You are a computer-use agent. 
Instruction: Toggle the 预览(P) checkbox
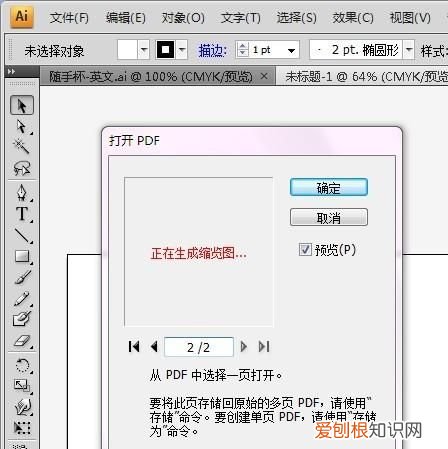tap(305, 249)
